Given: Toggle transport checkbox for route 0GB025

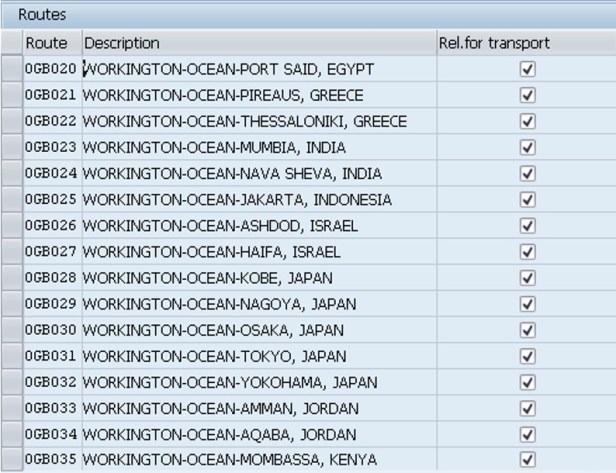Looking at the screenshot, I should click(x=528, y=200).
